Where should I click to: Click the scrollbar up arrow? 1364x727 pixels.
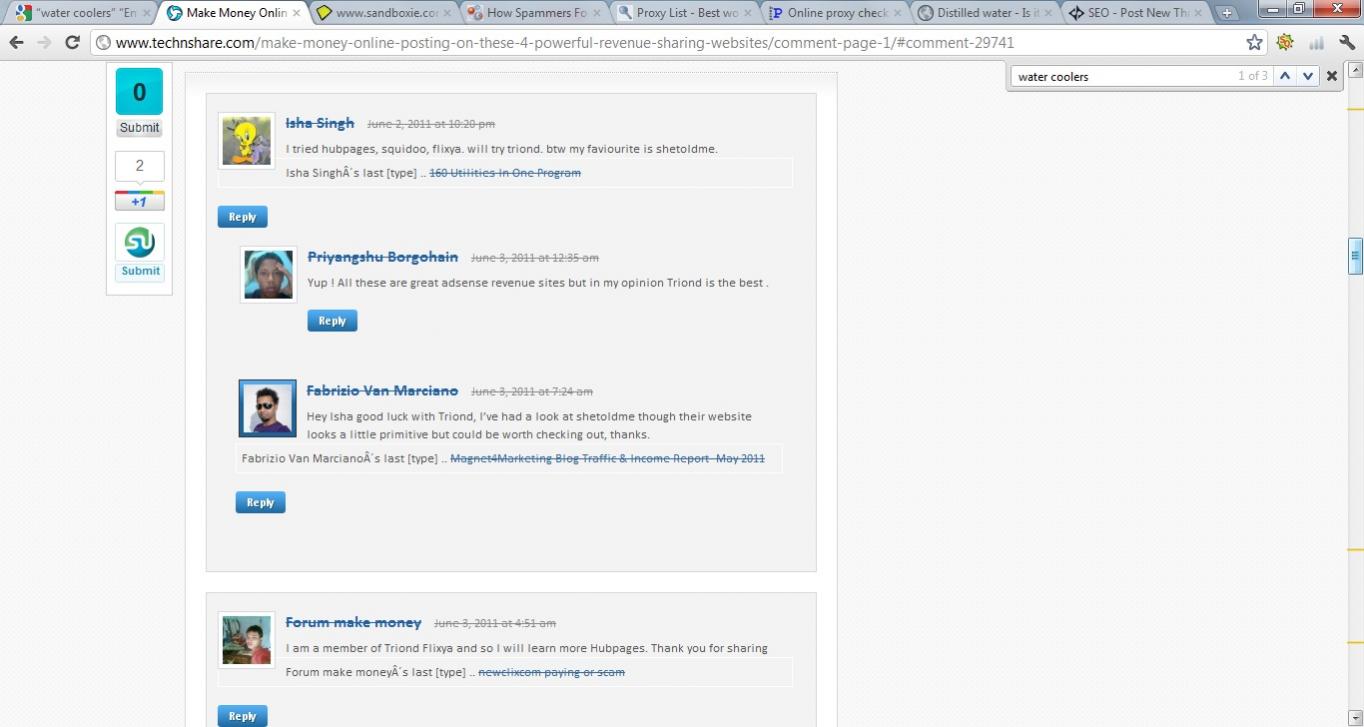coord(1355,70)
